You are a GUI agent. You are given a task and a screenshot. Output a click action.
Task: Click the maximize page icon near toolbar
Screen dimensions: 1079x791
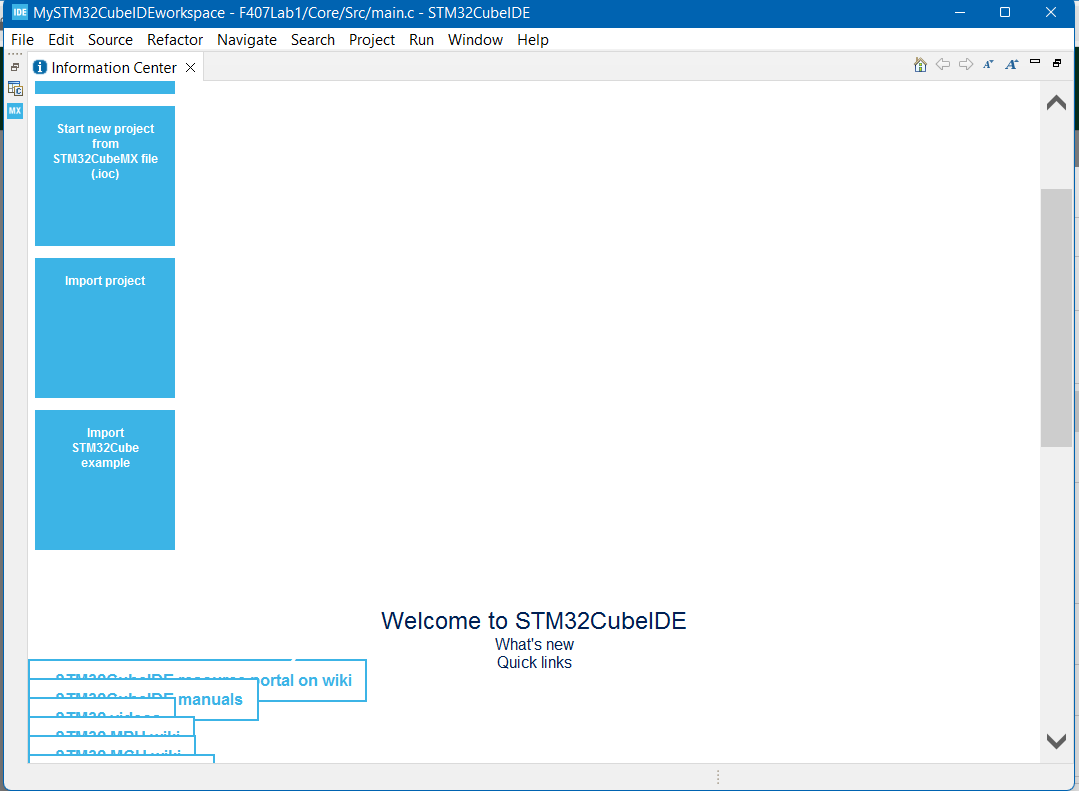[1057, 62]
